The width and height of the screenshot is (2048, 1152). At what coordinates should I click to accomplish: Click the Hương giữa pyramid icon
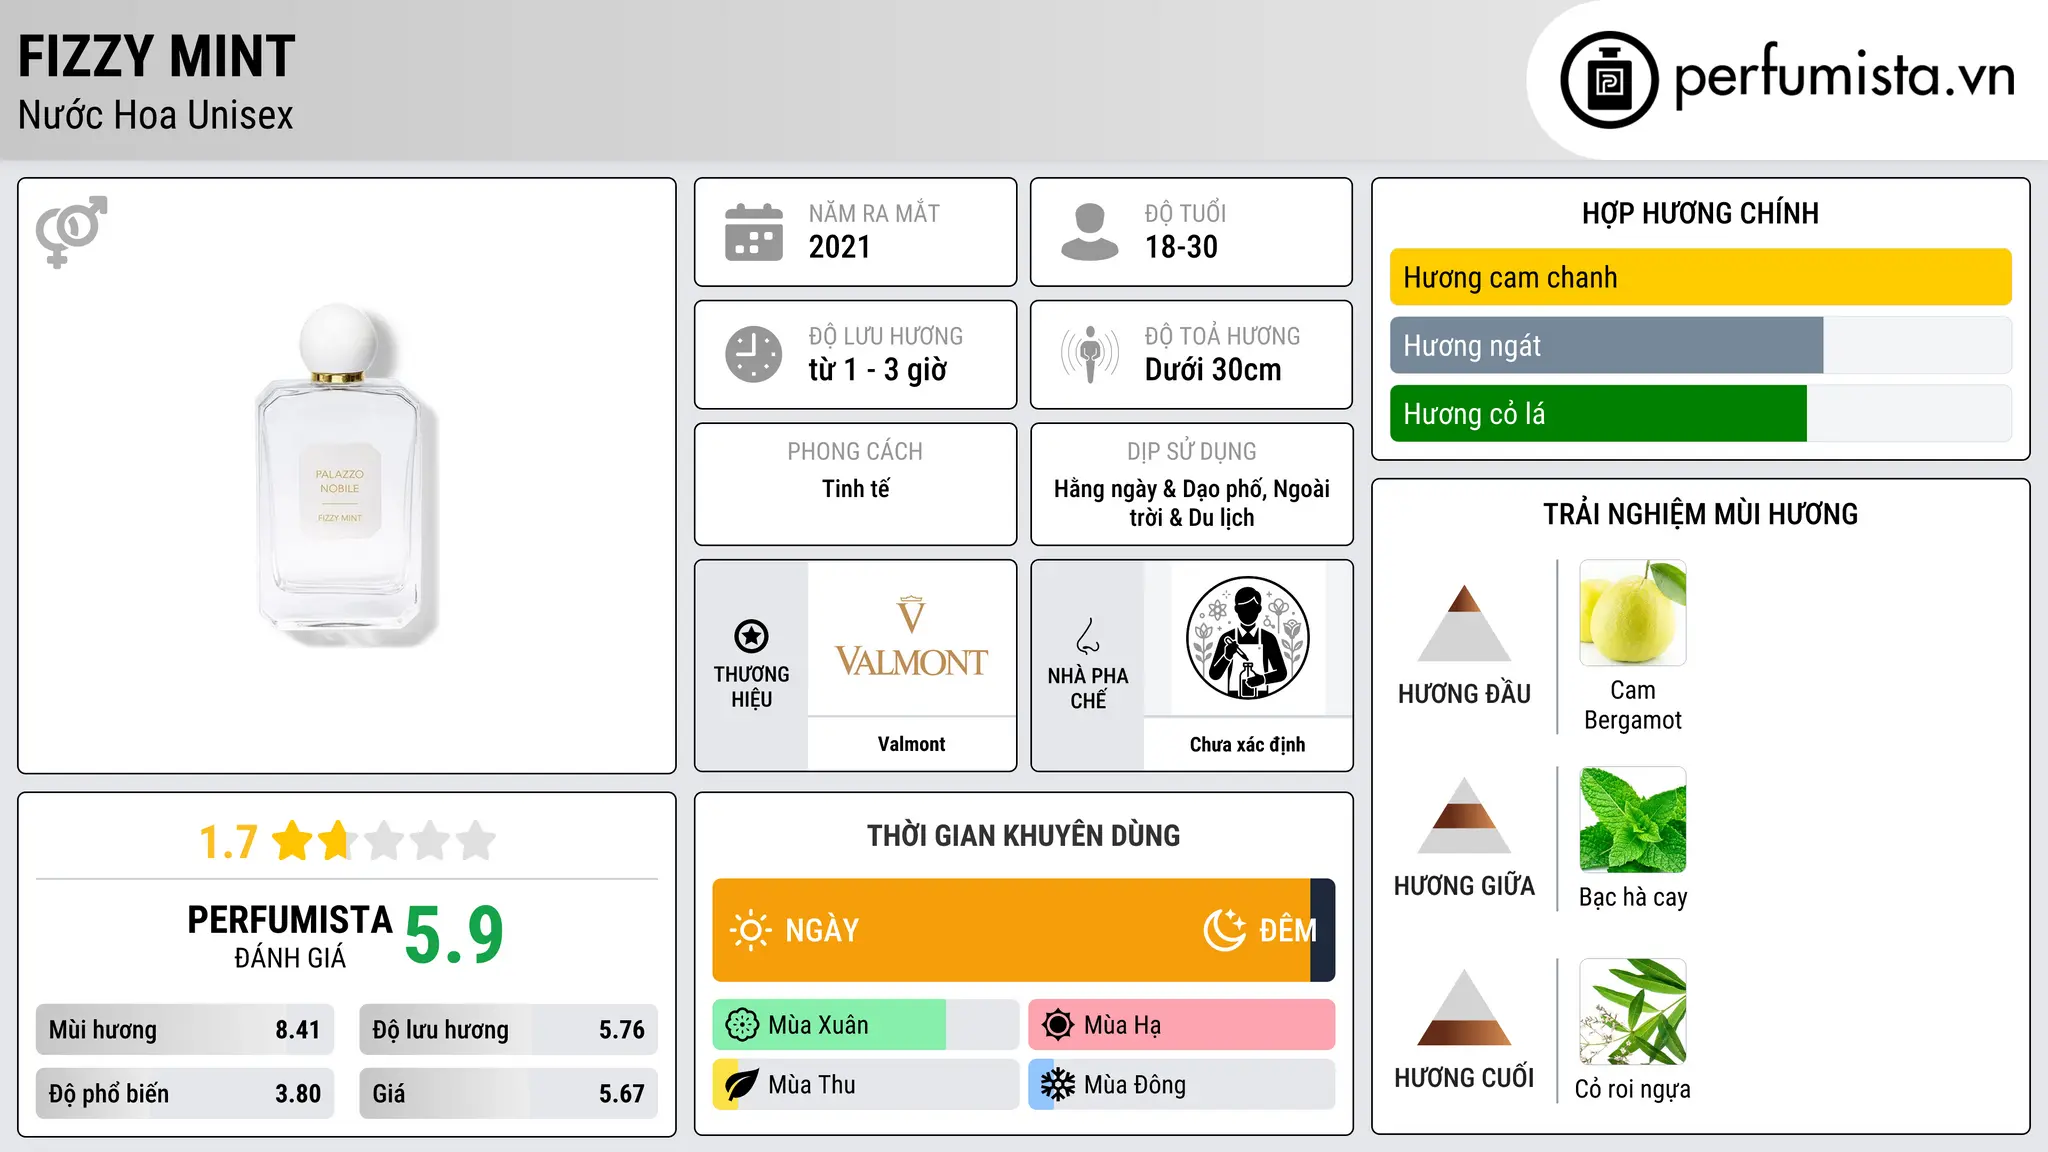click(x=1464, y=815)
